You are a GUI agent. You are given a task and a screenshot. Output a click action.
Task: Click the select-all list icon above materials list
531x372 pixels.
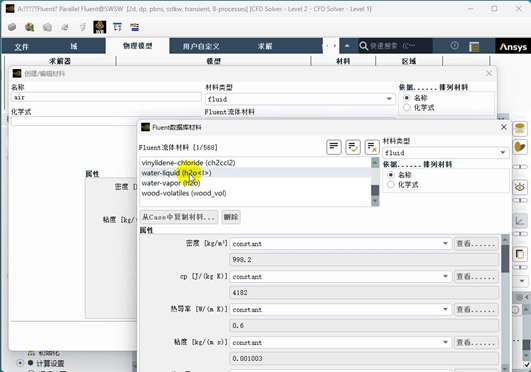[x=334, y=147]
